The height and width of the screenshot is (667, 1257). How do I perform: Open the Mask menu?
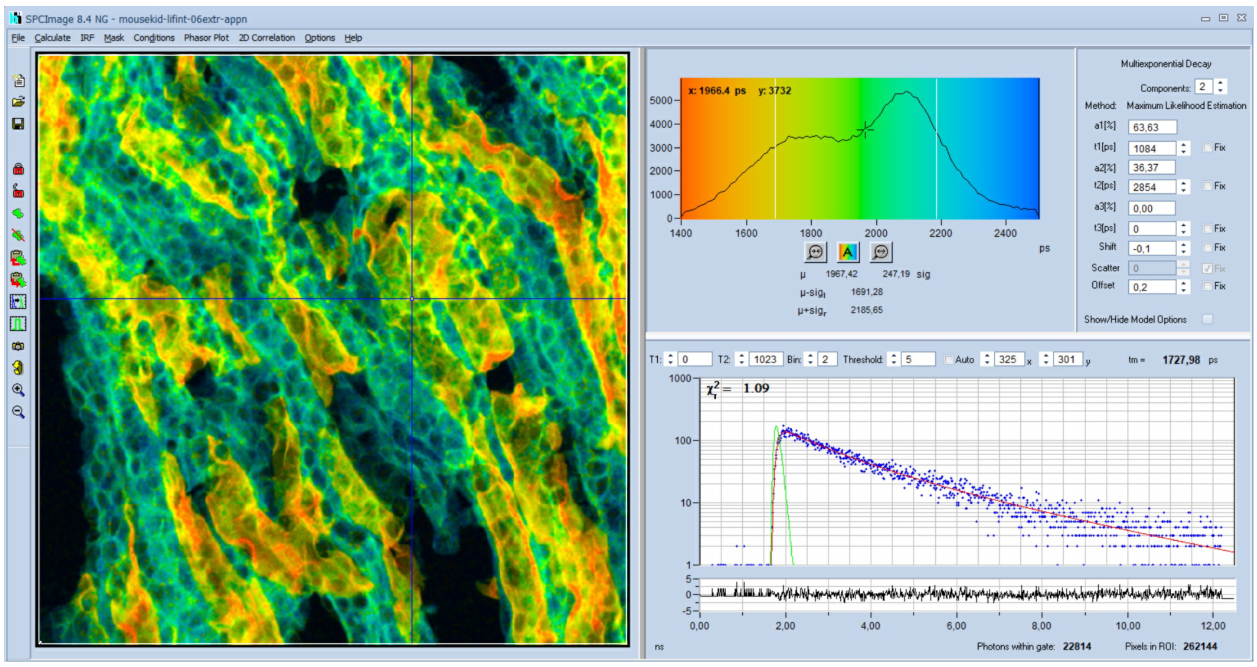114,38
